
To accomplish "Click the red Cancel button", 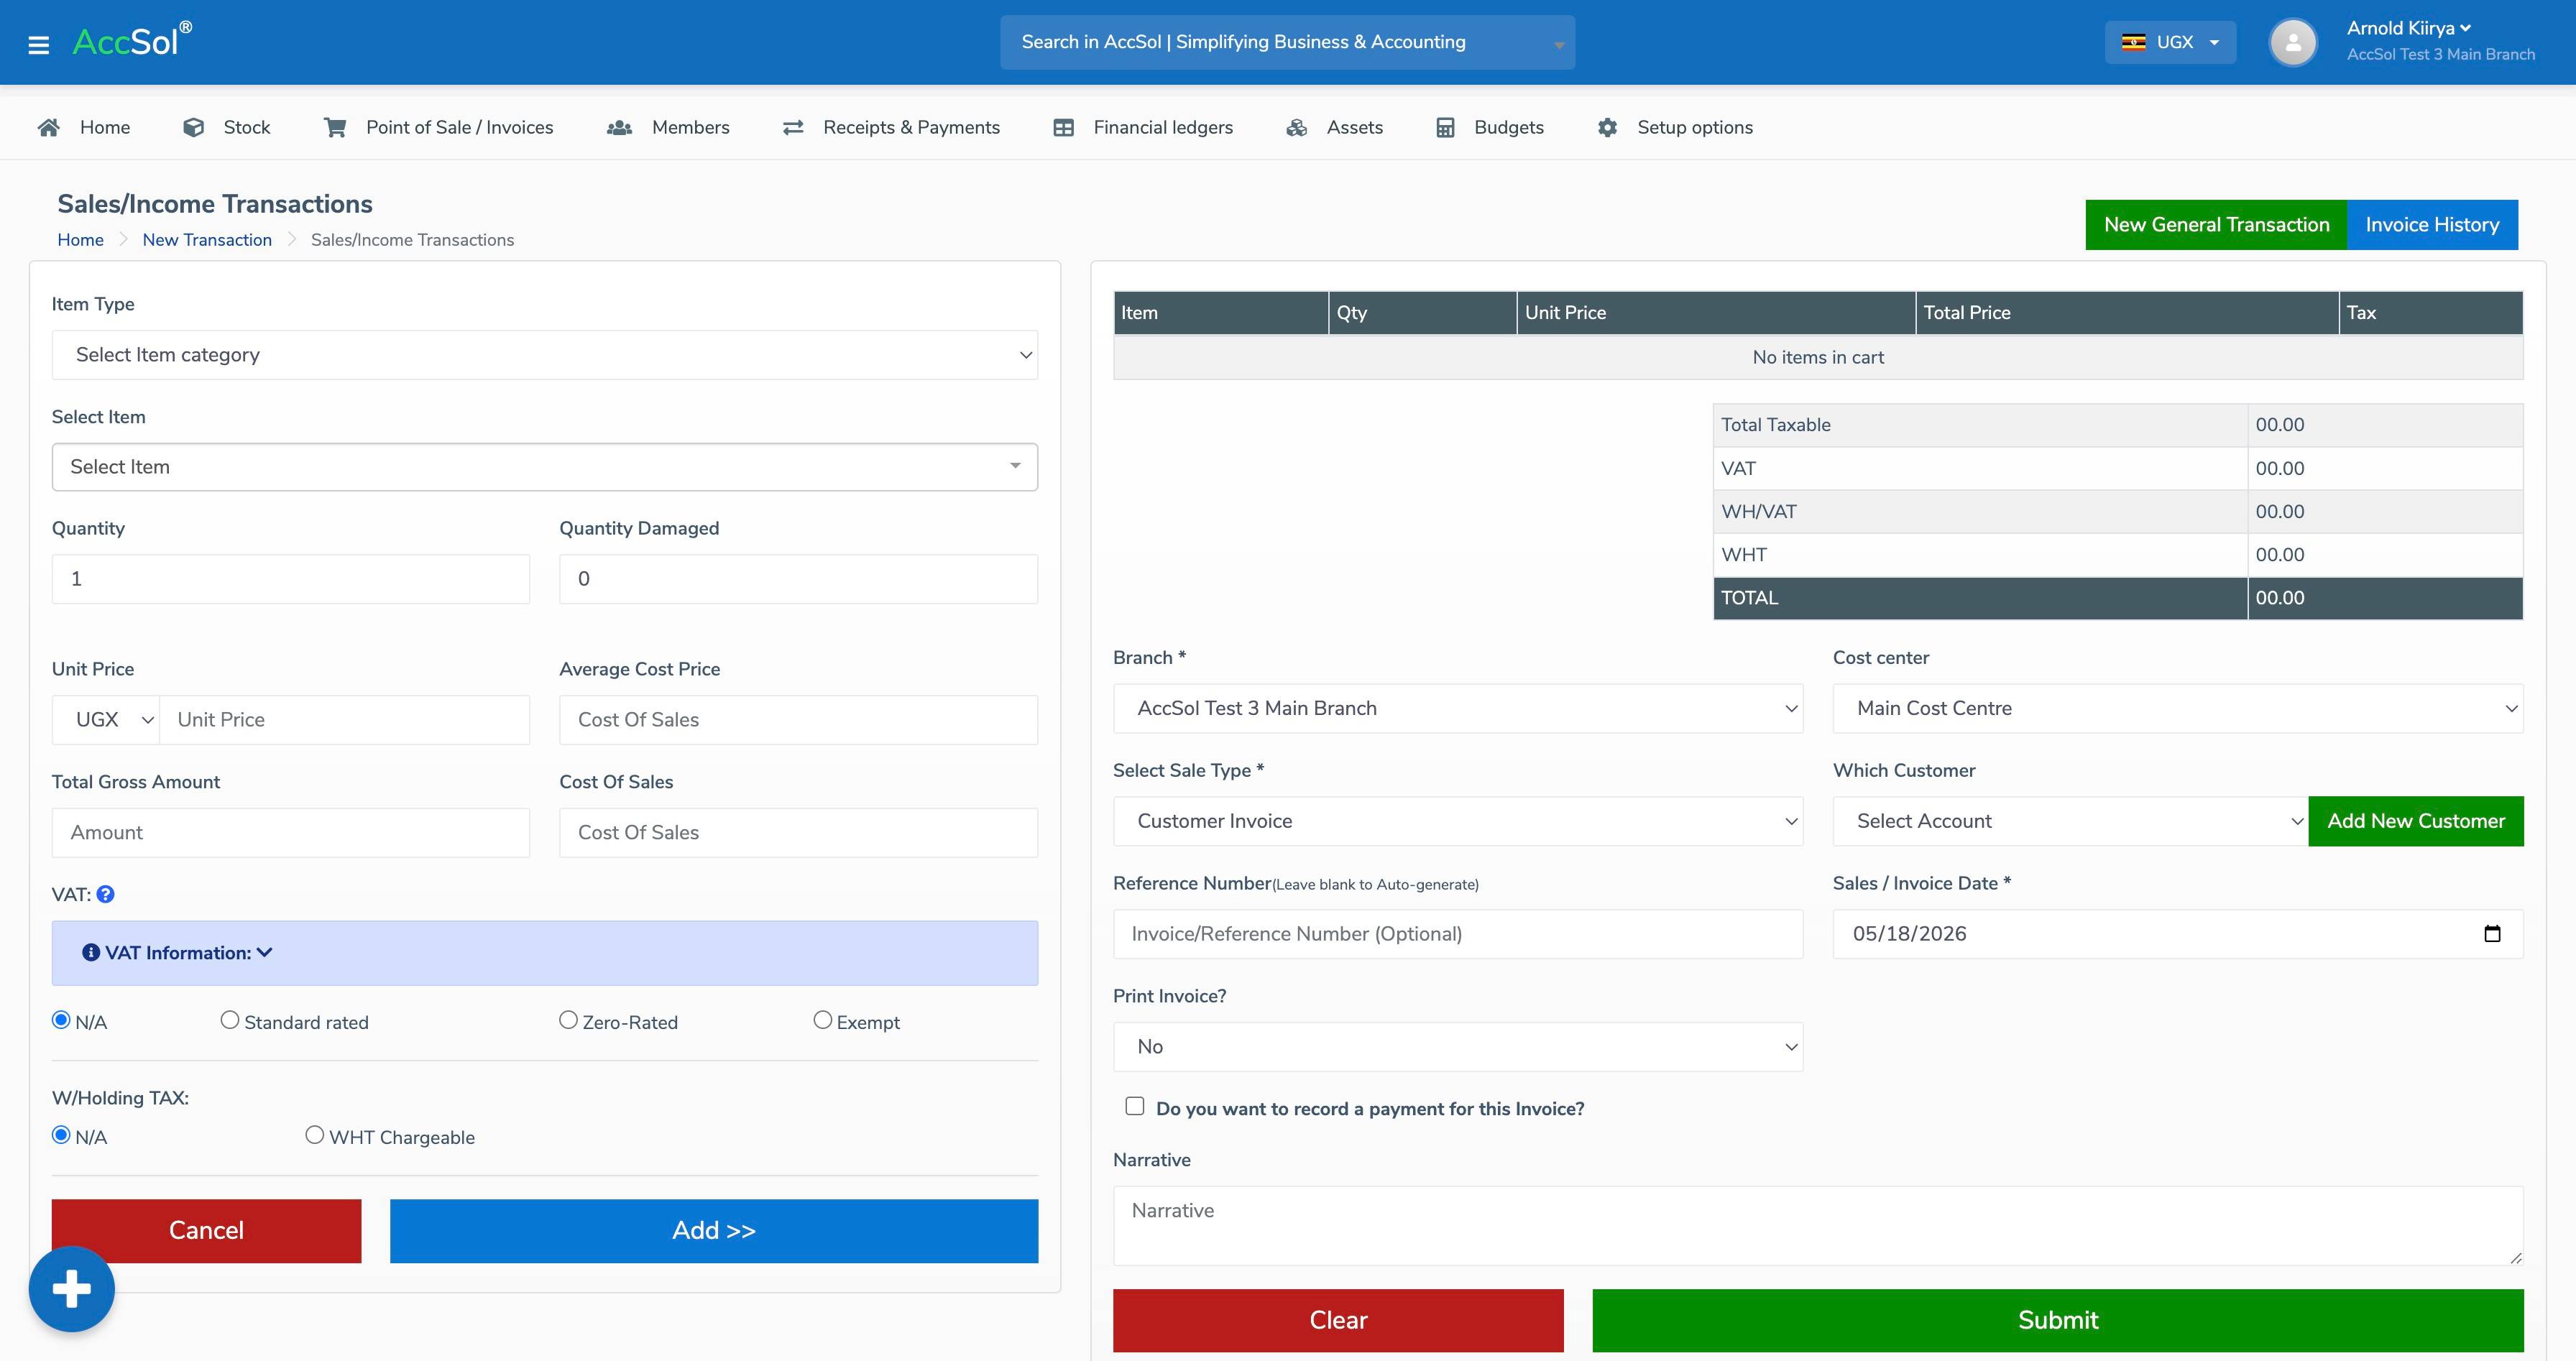I will (x=206, y=1231).
